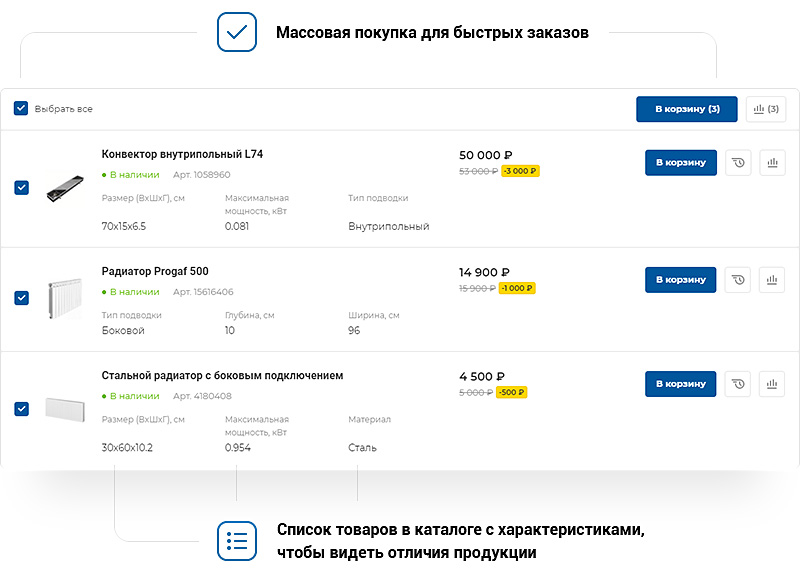The image size is (800, 577).
Task: Uncheck the Стальной радиатор checkbox
Action: [20, 408]
